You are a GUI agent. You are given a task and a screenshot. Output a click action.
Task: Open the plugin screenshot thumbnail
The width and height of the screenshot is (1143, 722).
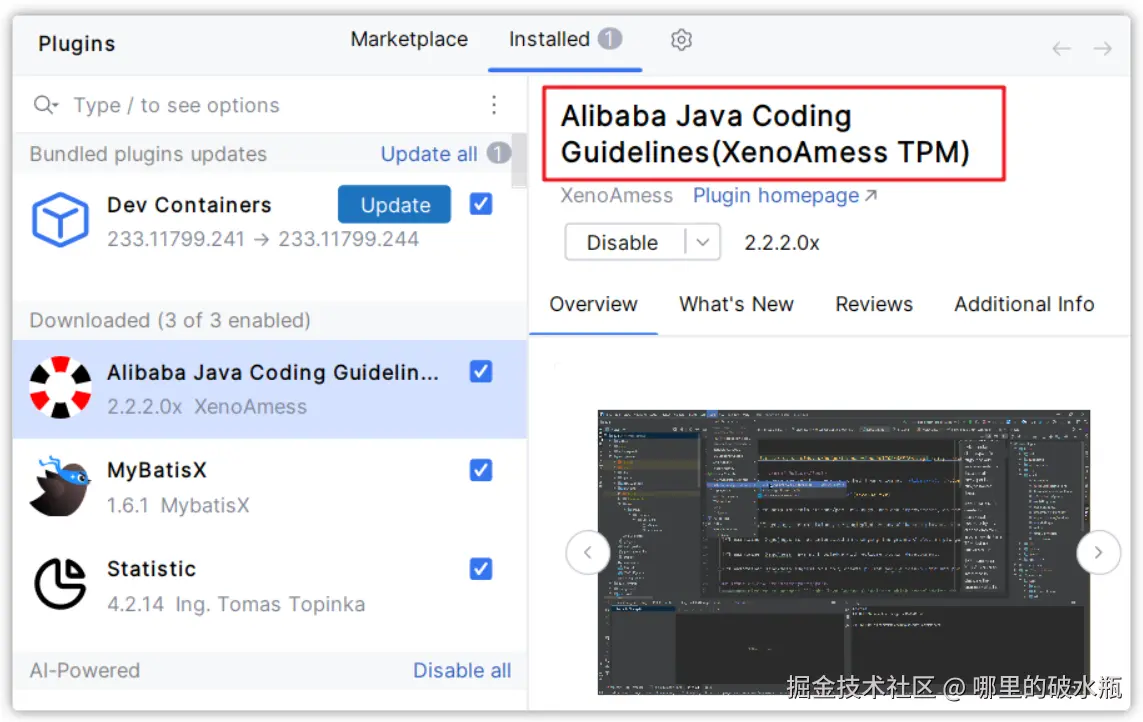coord(843,552)
